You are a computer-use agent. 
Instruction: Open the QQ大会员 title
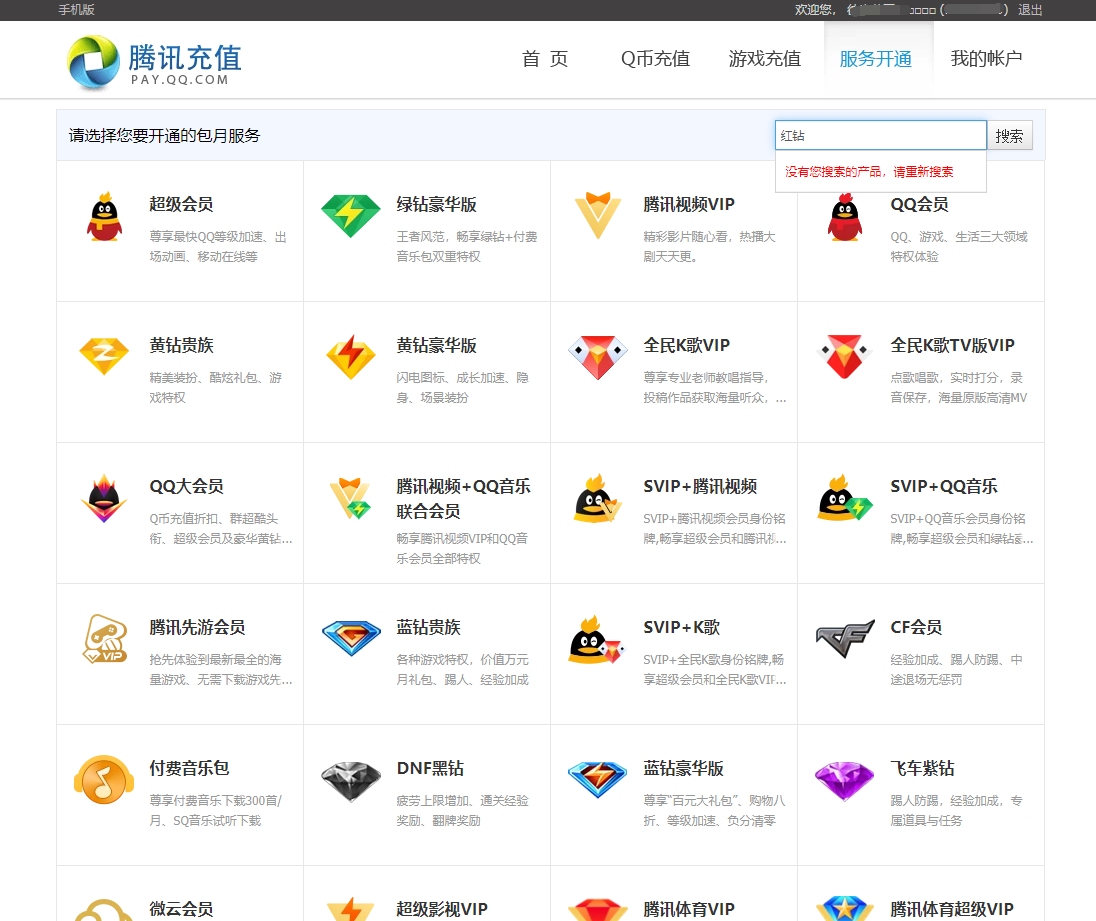186,486
